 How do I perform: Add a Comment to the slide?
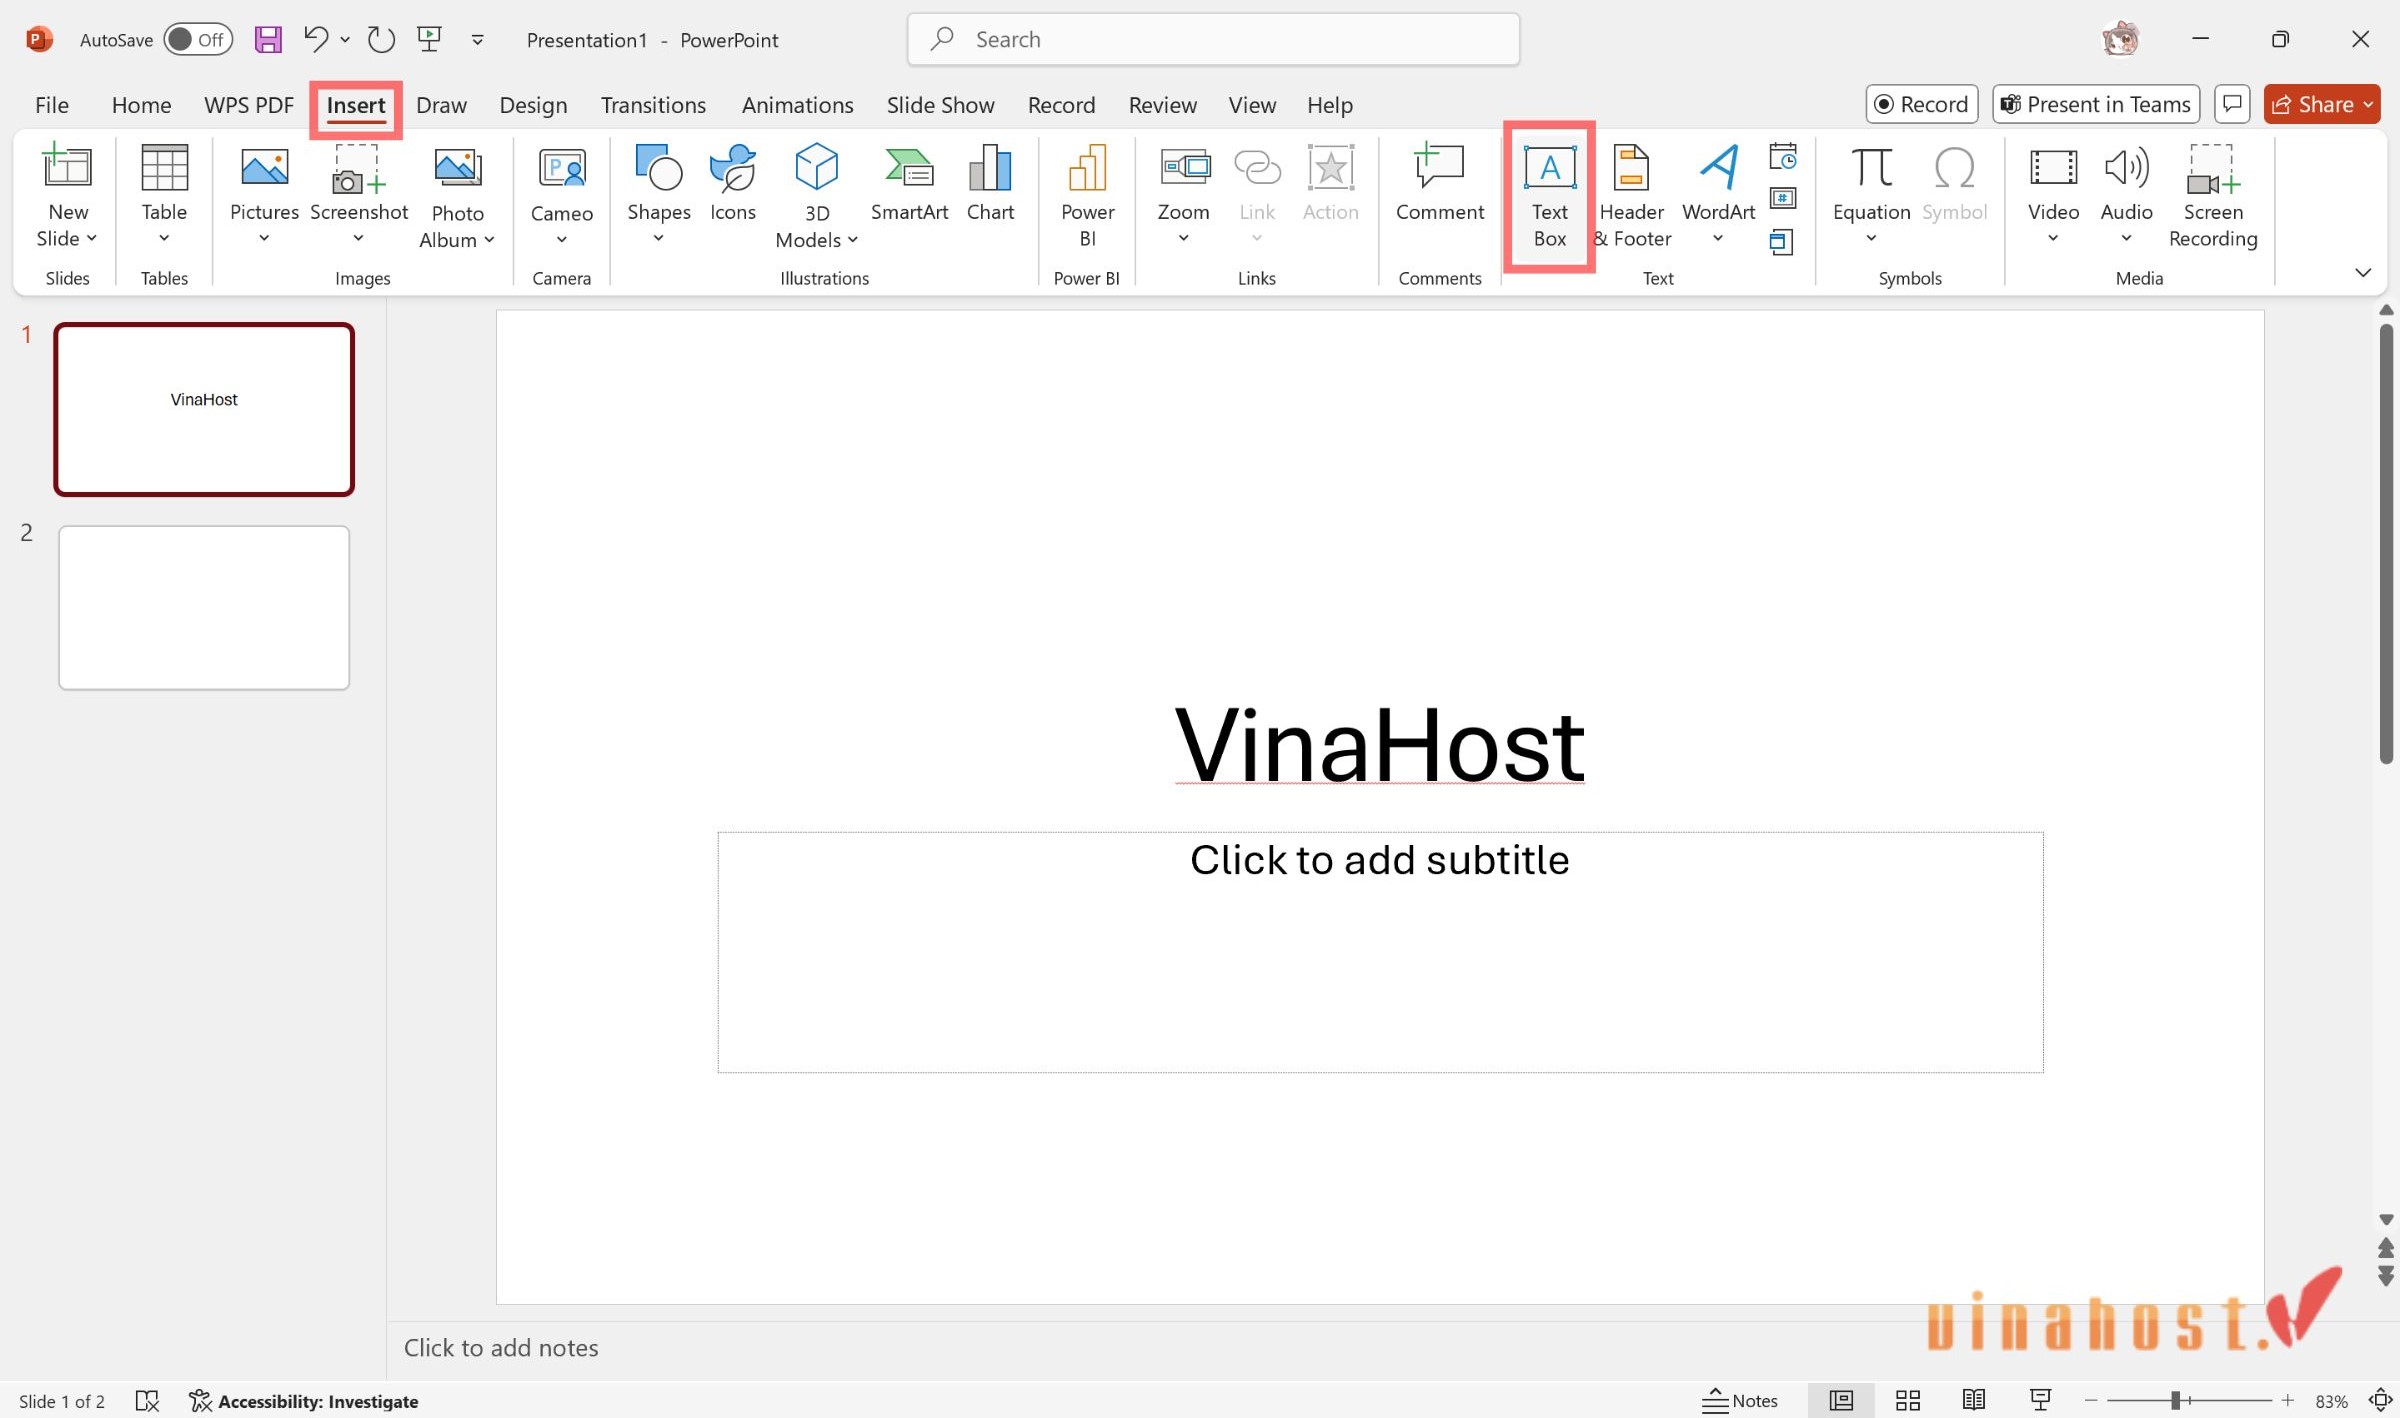pos(1439,185)
